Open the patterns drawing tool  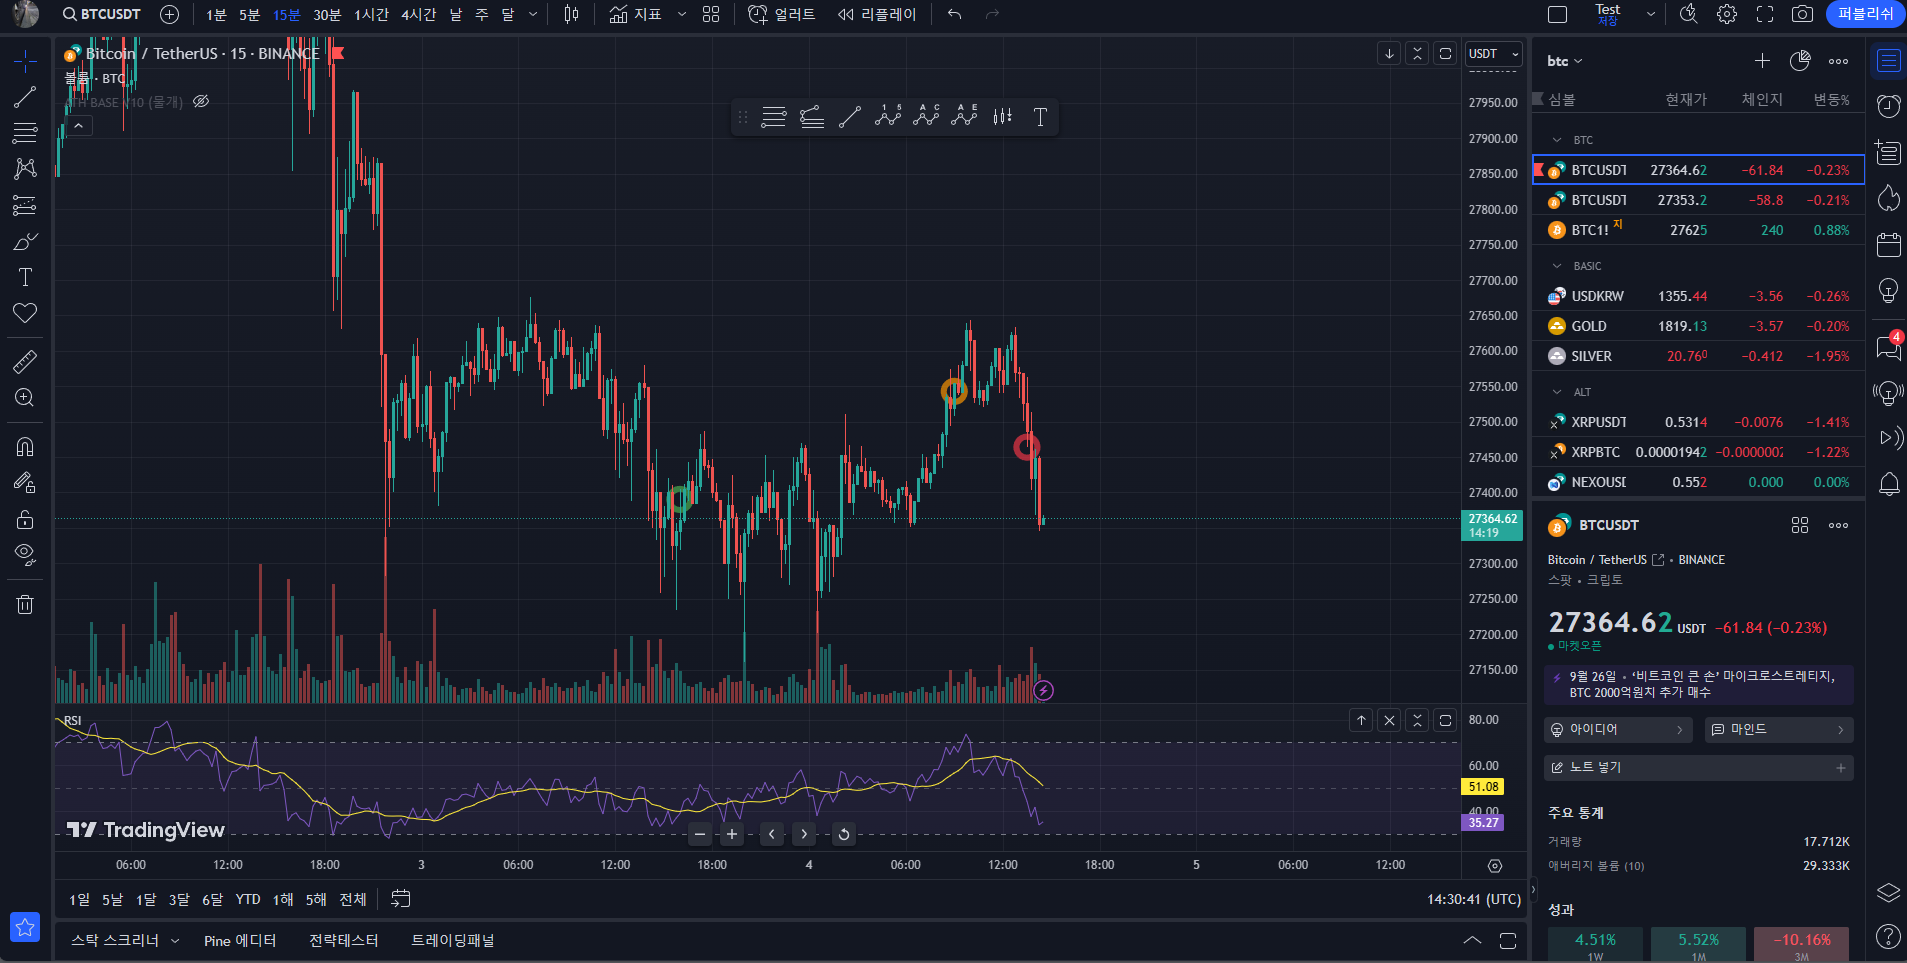pyautogui.click(x=25, y=169)
